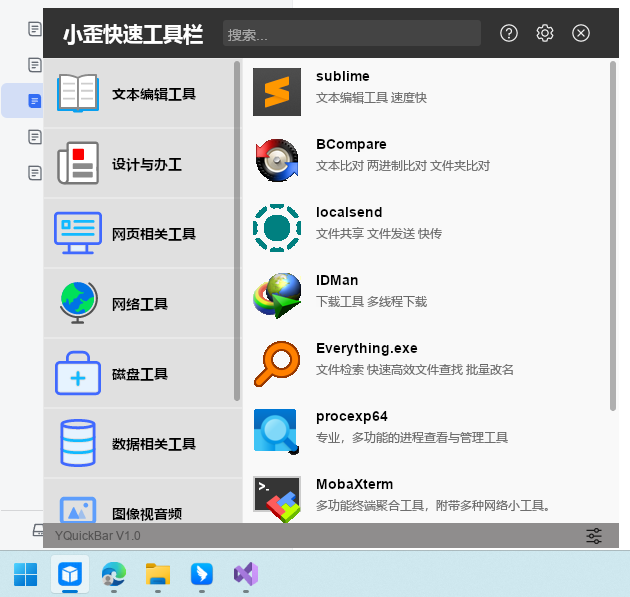Launch sublime via its orange icon
Image resolution: width=630 pixels, height=597 pixels.
(277, 92)
